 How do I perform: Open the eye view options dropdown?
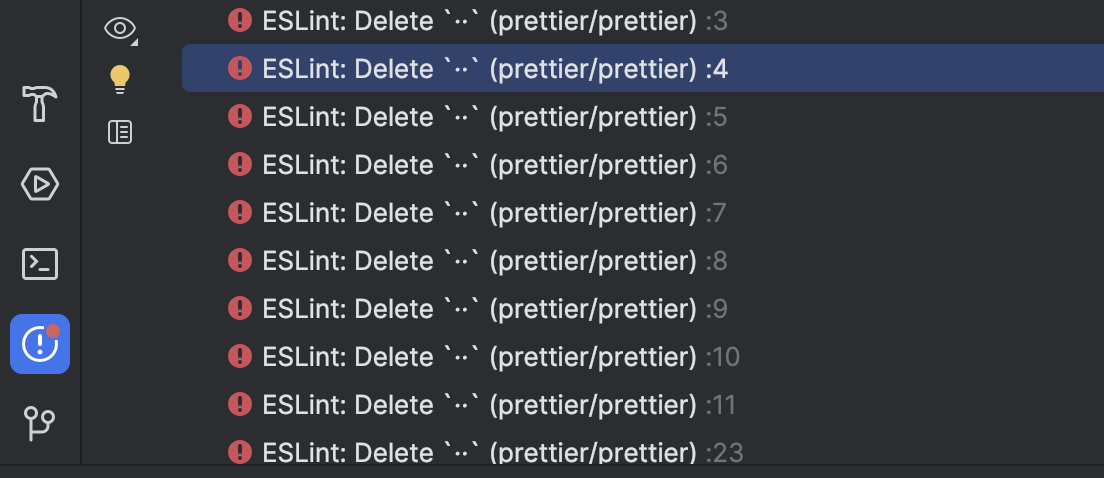pos(120,29)
